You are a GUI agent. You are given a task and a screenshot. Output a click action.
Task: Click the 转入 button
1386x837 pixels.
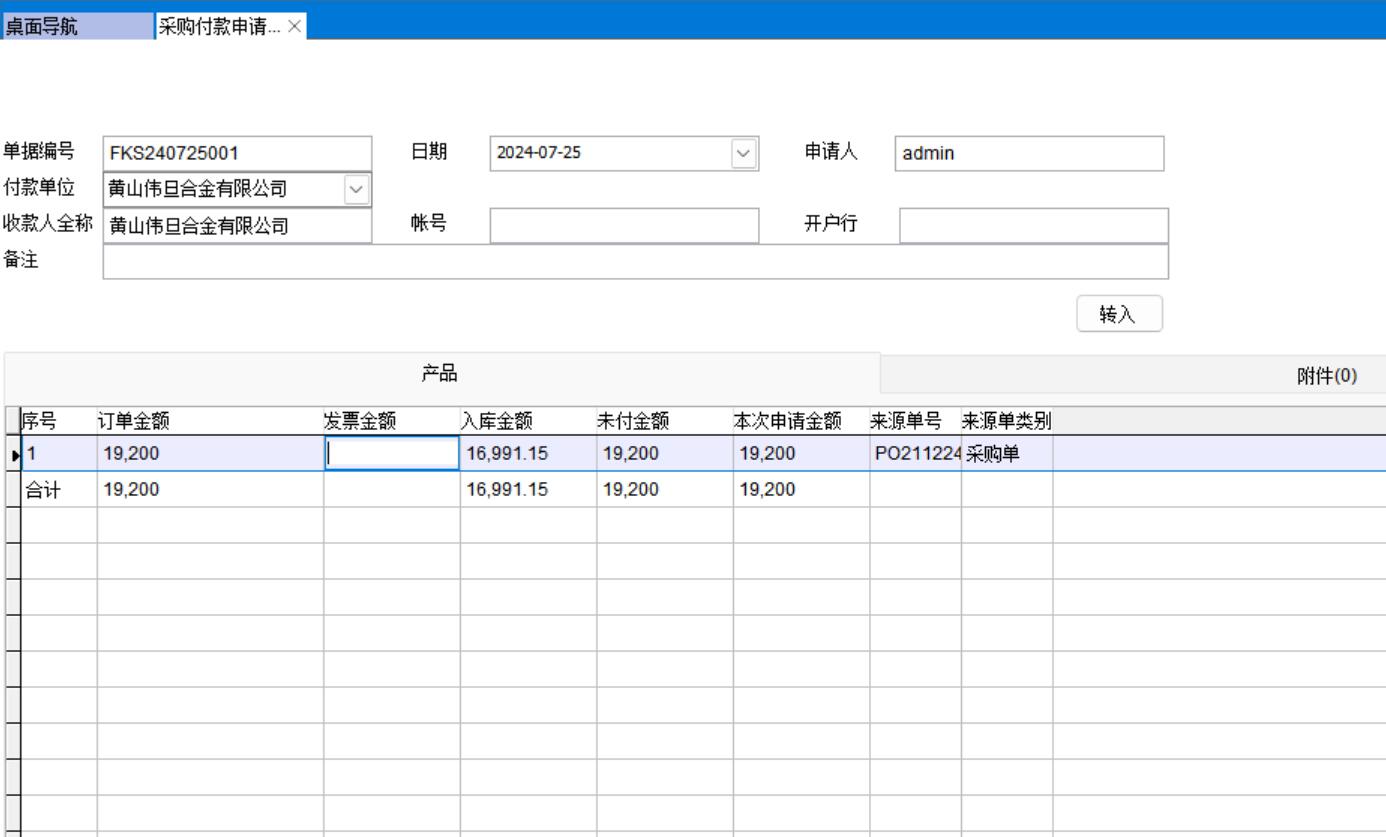click(1119, 314)
